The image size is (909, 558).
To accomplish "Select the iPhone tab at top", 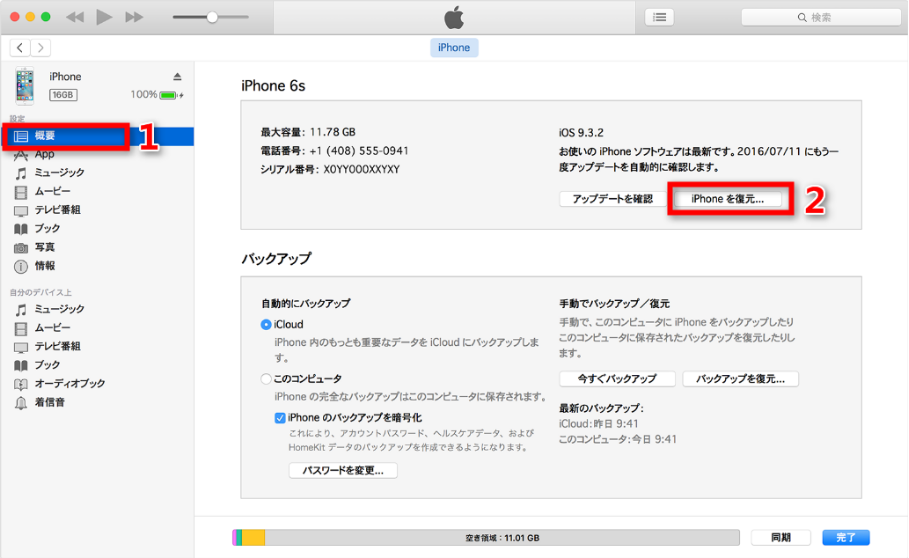I will 454,48.
